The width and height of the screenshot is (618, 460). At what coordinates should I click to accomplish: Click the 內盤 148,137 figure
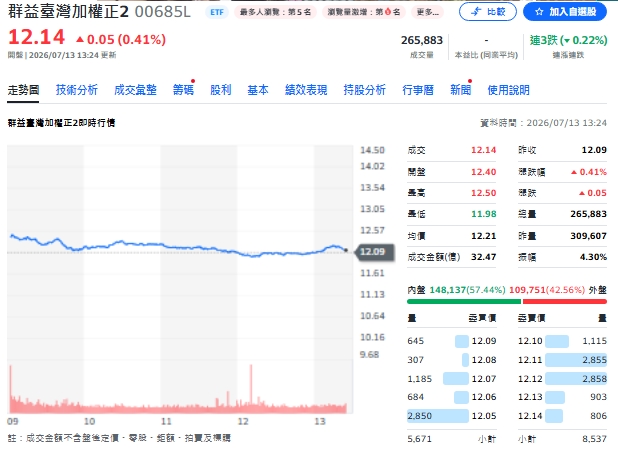[448, 290]
